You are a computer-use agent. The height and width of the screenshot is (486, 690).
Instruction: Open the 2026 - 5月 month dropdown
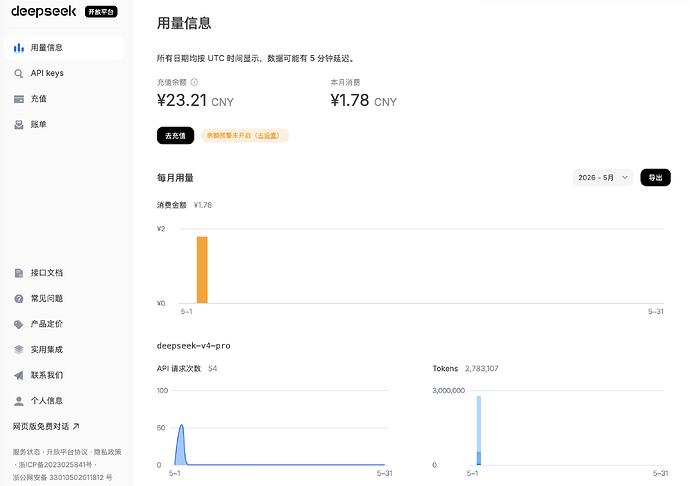[602, 177]
